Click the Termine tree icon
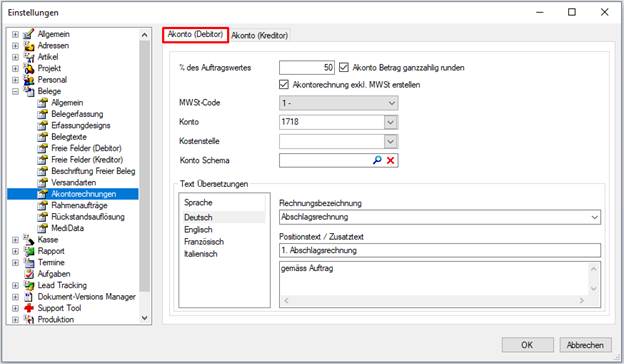The image size is (624, 364). click(29, 263)
